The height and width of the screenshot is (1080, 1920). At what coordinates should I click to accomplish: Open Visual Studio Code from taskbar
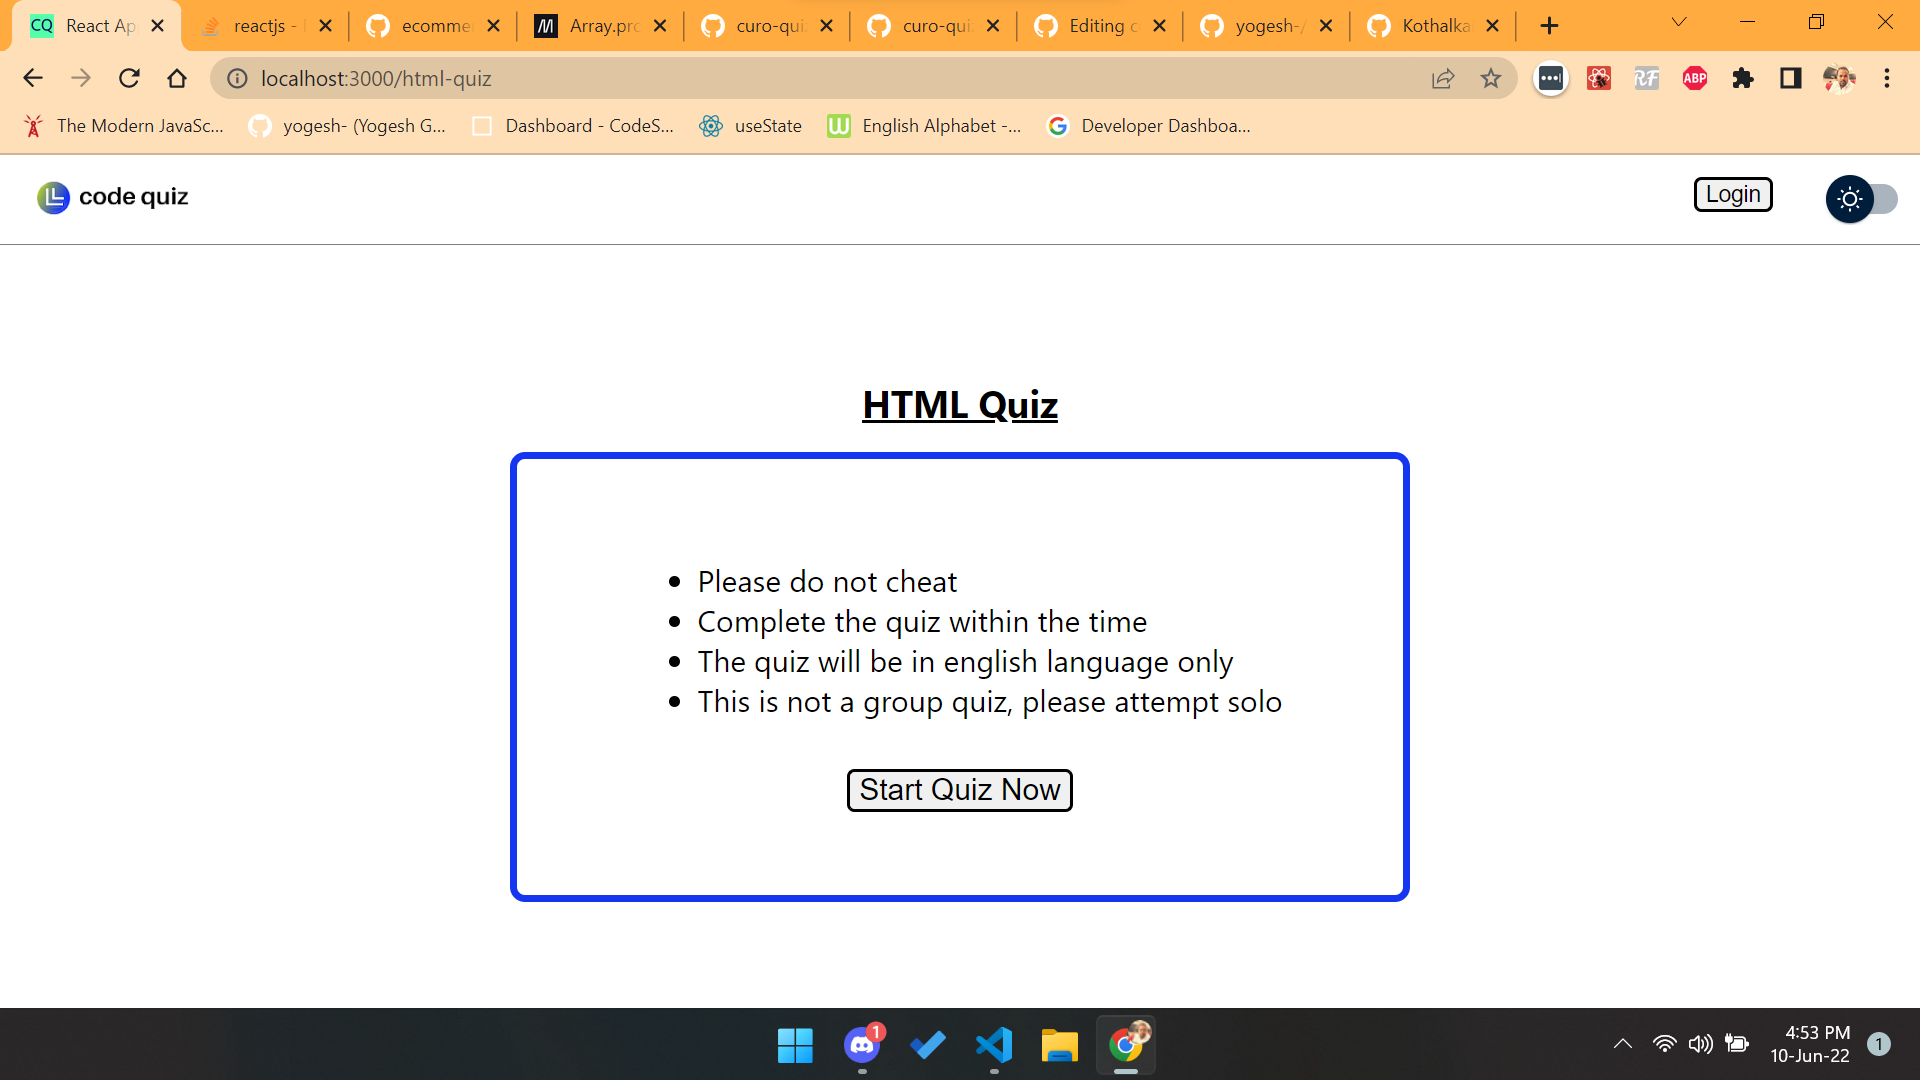[x=993, y=1045]
